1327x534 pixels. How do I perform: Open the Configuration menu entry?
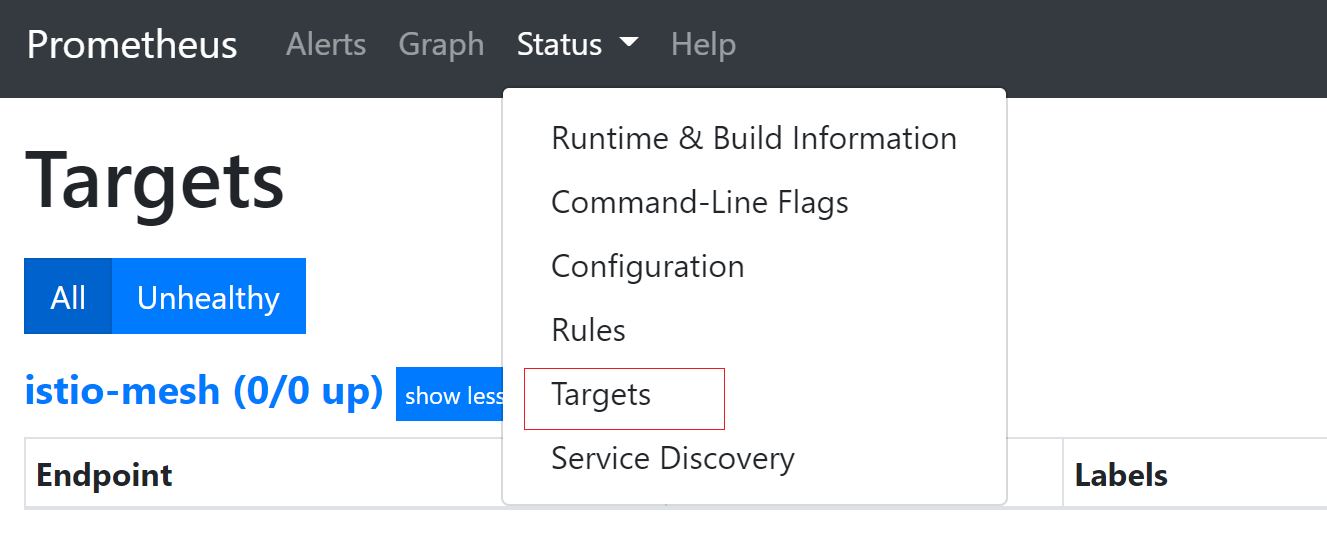tap(754, 266)
